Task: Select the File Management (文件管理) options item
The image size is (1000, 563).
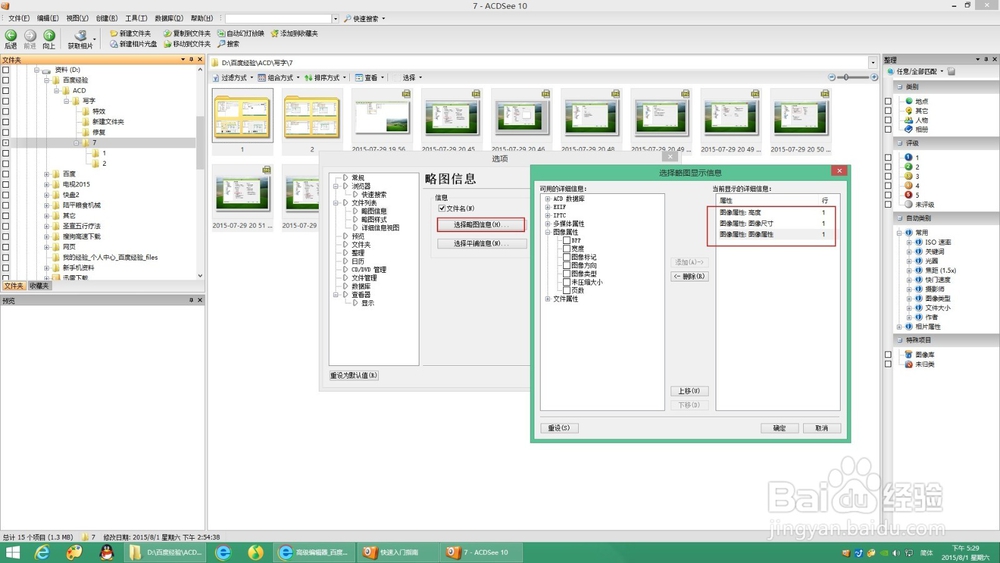Action: point(364,278)
